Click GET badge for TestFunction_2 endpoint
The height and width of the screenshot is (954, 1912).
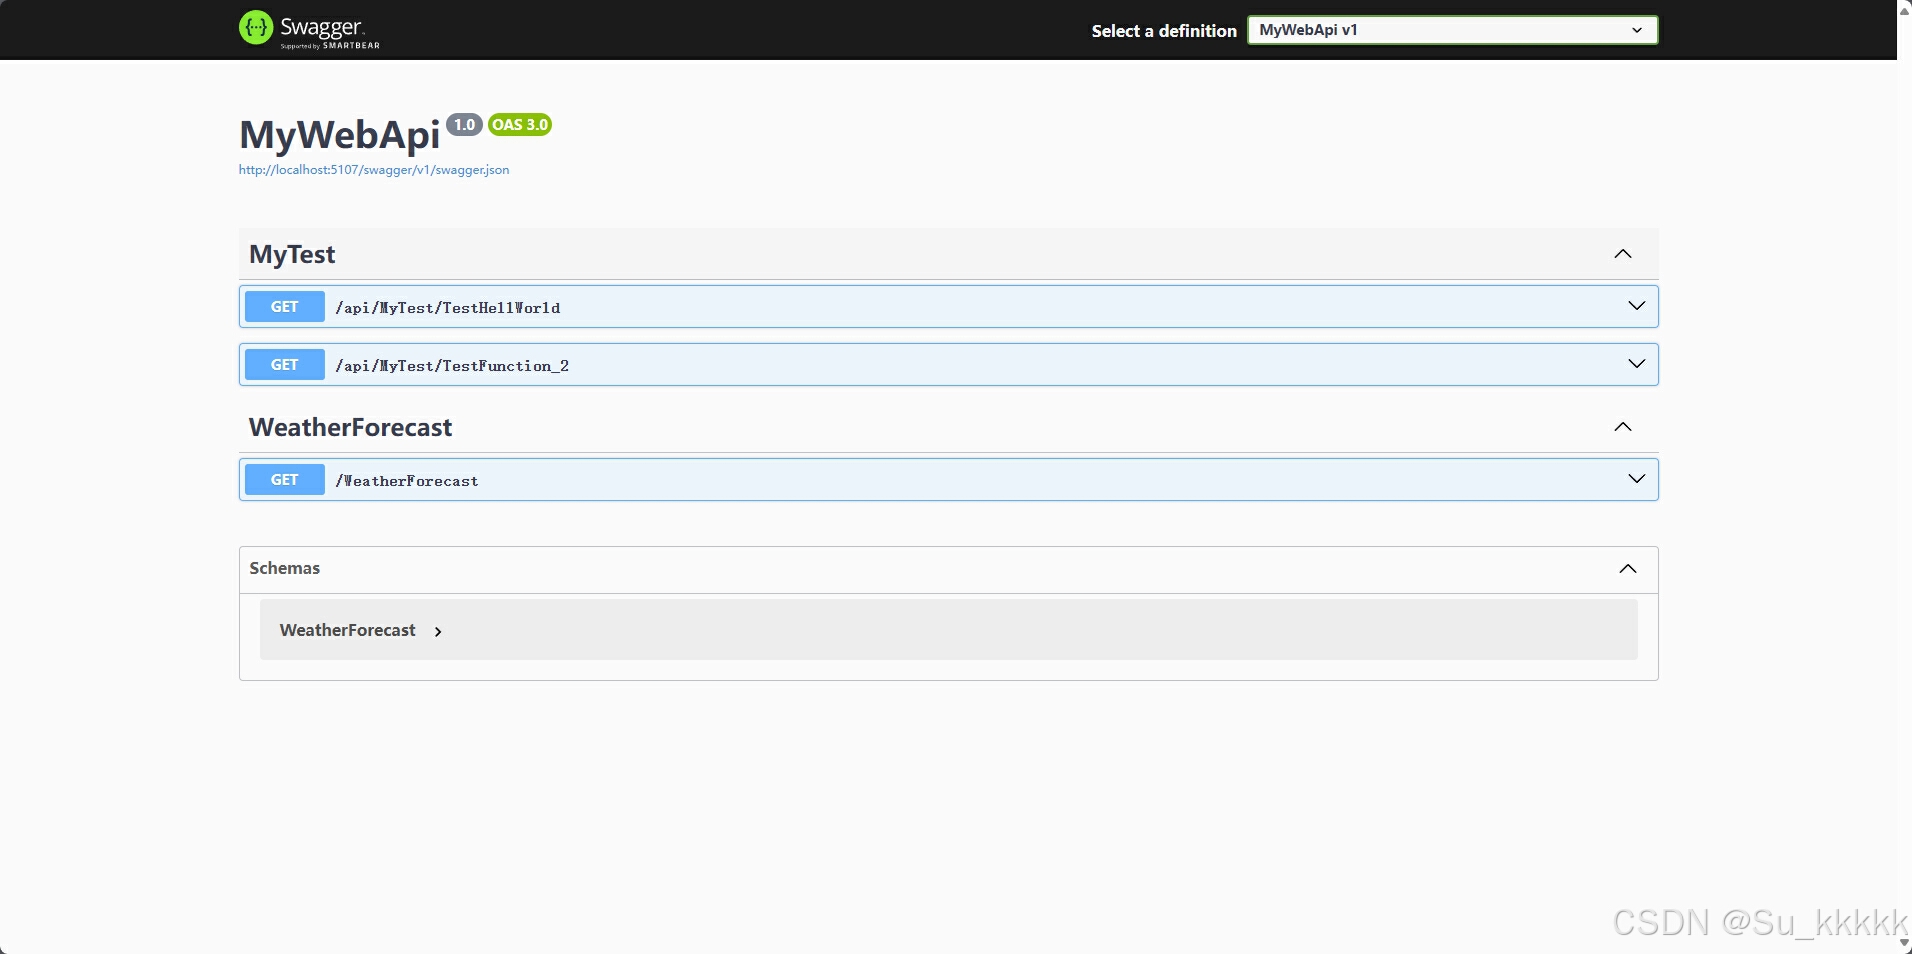click(285, 365)
